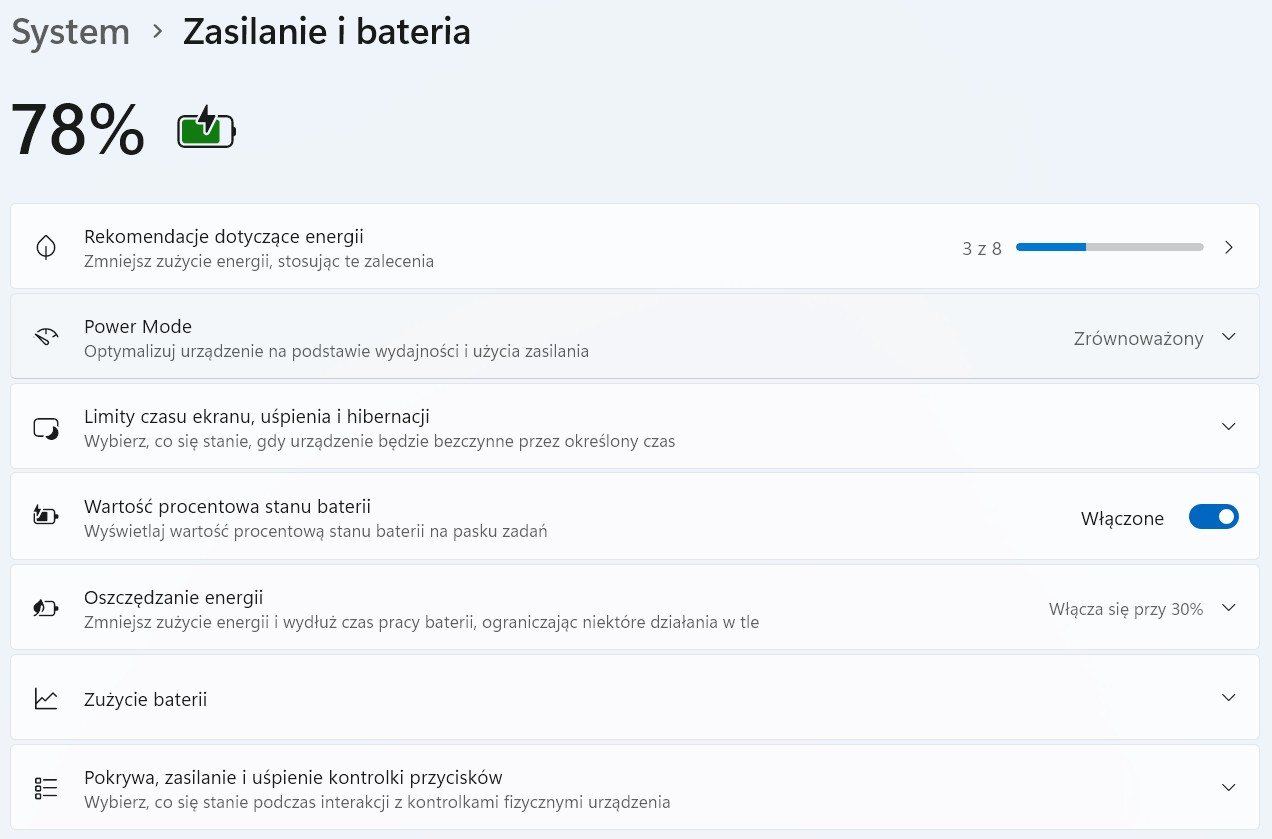Click 'Optymalizuj urządzenie na podstawie wydajności' description

[x=336, y=351]
